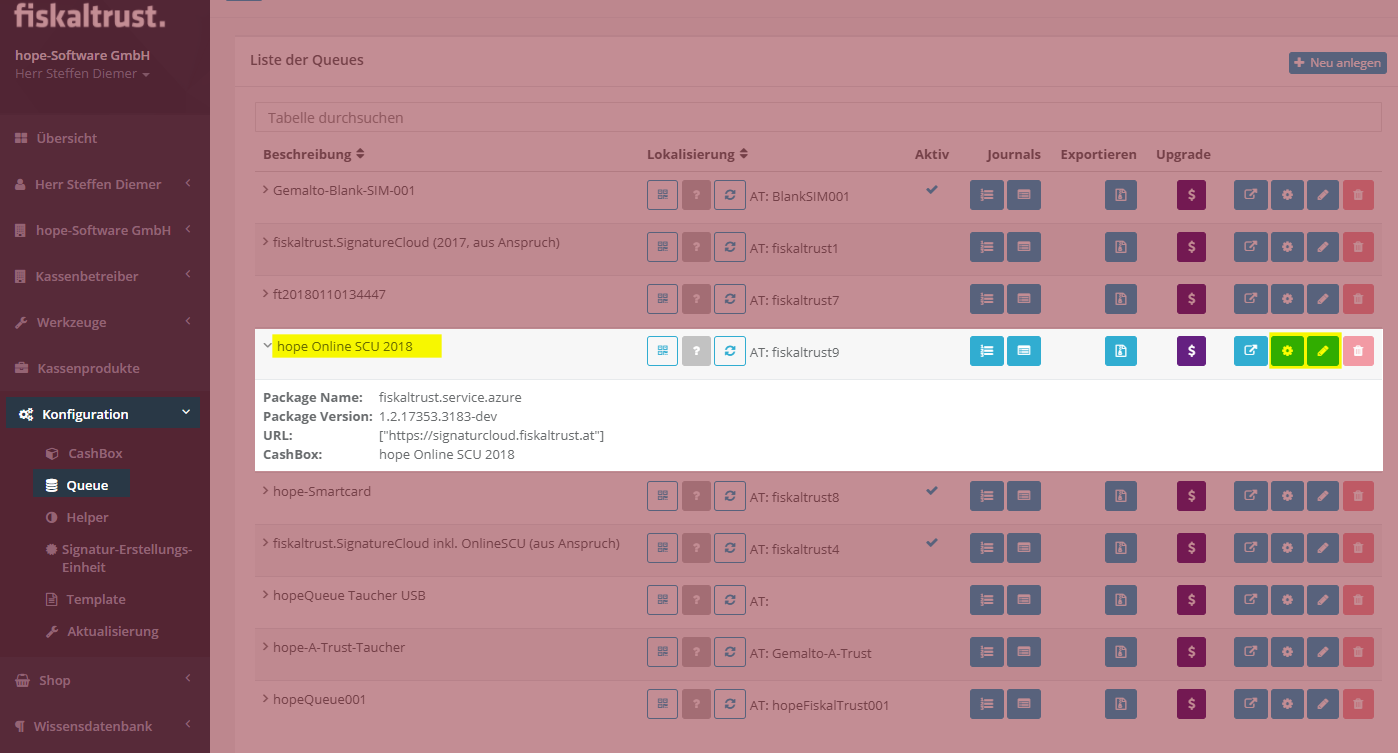Open gear settings for ft20180110134447 queue
Screen dimensions: 1398x753
[x=1287, y=299]
